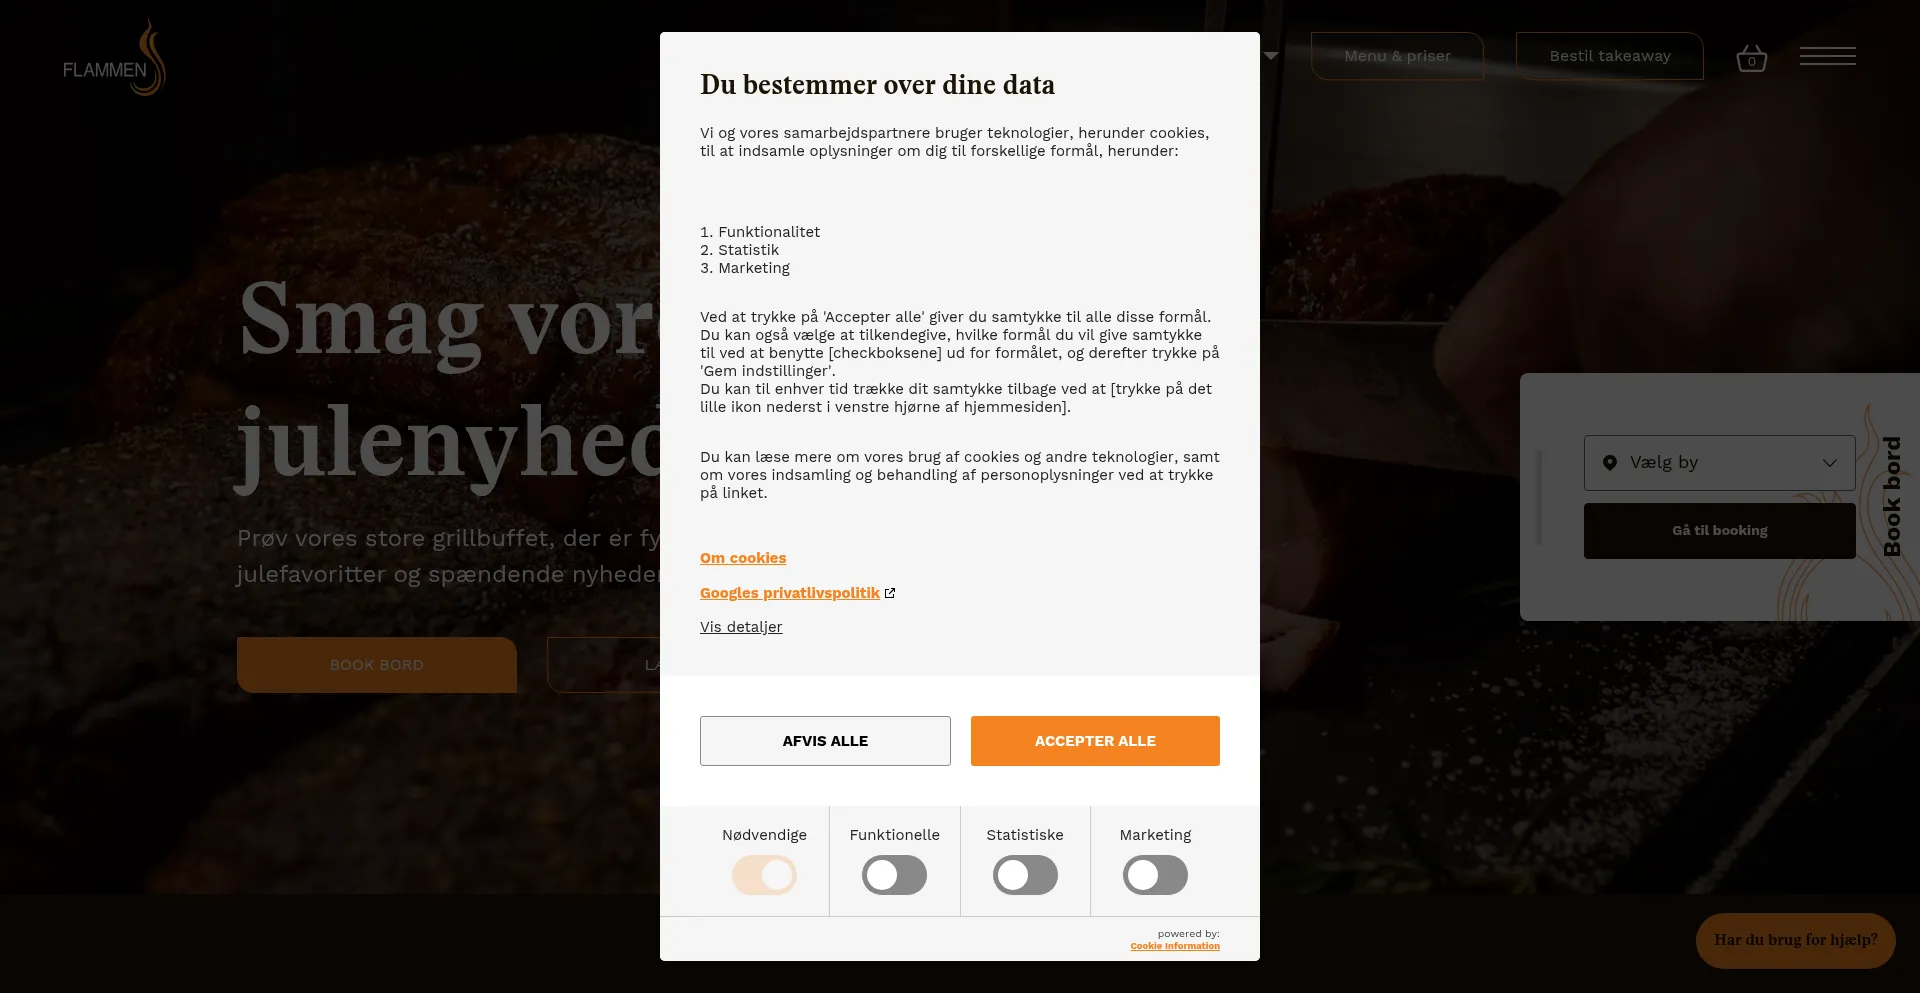This screenshot has width=1920, height=993.
Task: Enable the Statistiske cookies switch
Action: tap(1025, 875)
